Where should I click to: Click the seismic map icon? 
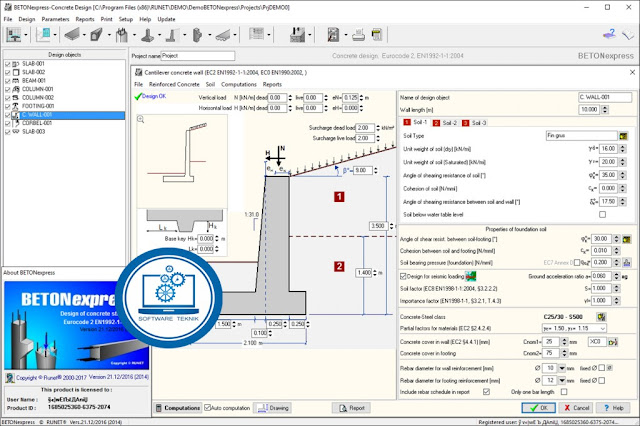coord(471,276)
